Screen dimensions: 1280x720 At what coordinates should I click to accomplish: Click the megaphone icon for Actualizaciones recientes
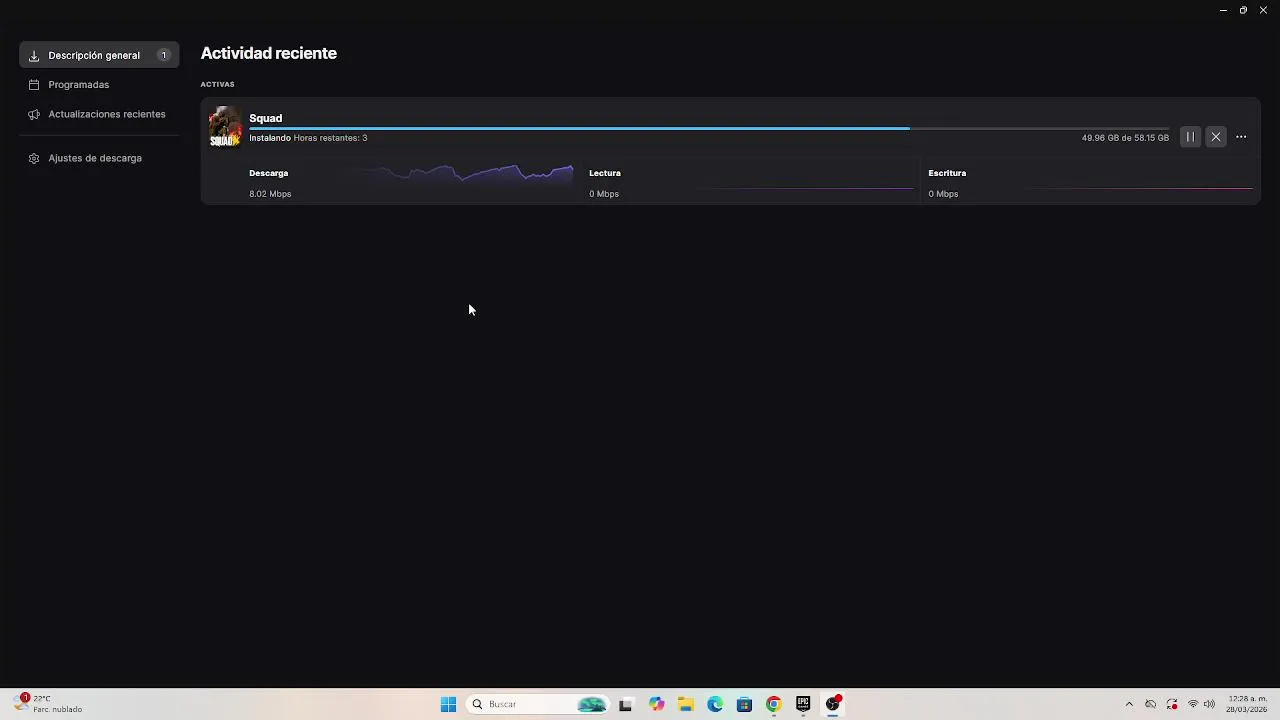[34, 114]
